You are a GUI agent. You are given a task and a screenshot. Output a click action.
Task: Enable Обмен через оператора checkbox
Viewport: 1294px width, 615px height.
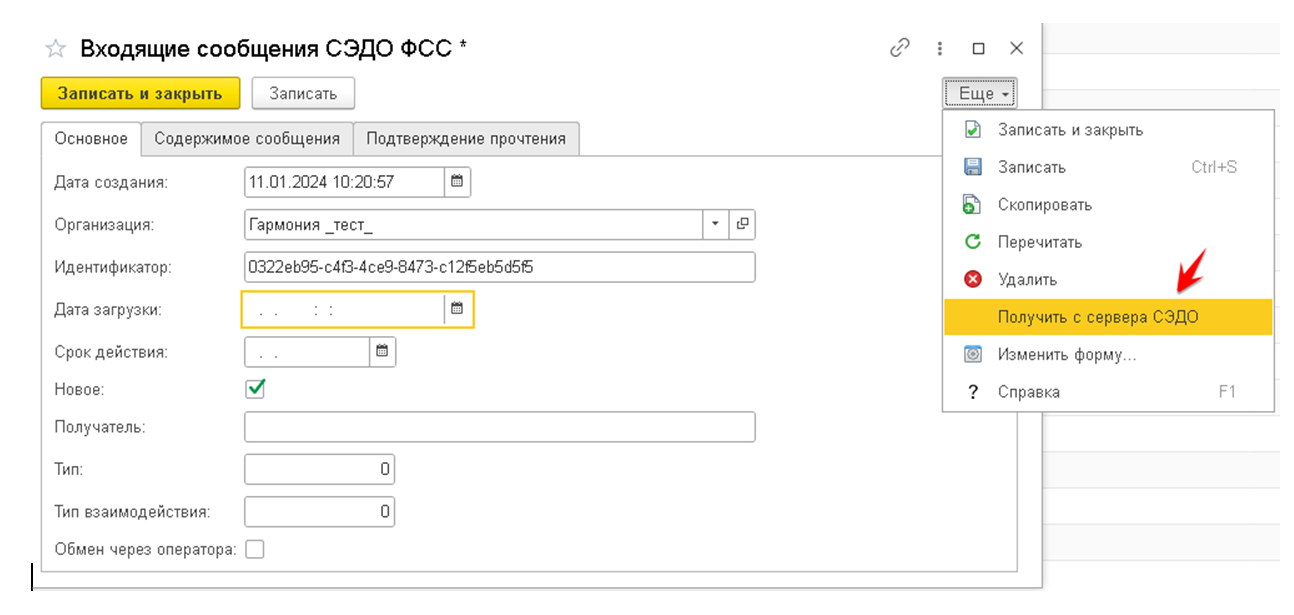click(x=255, y=549)
